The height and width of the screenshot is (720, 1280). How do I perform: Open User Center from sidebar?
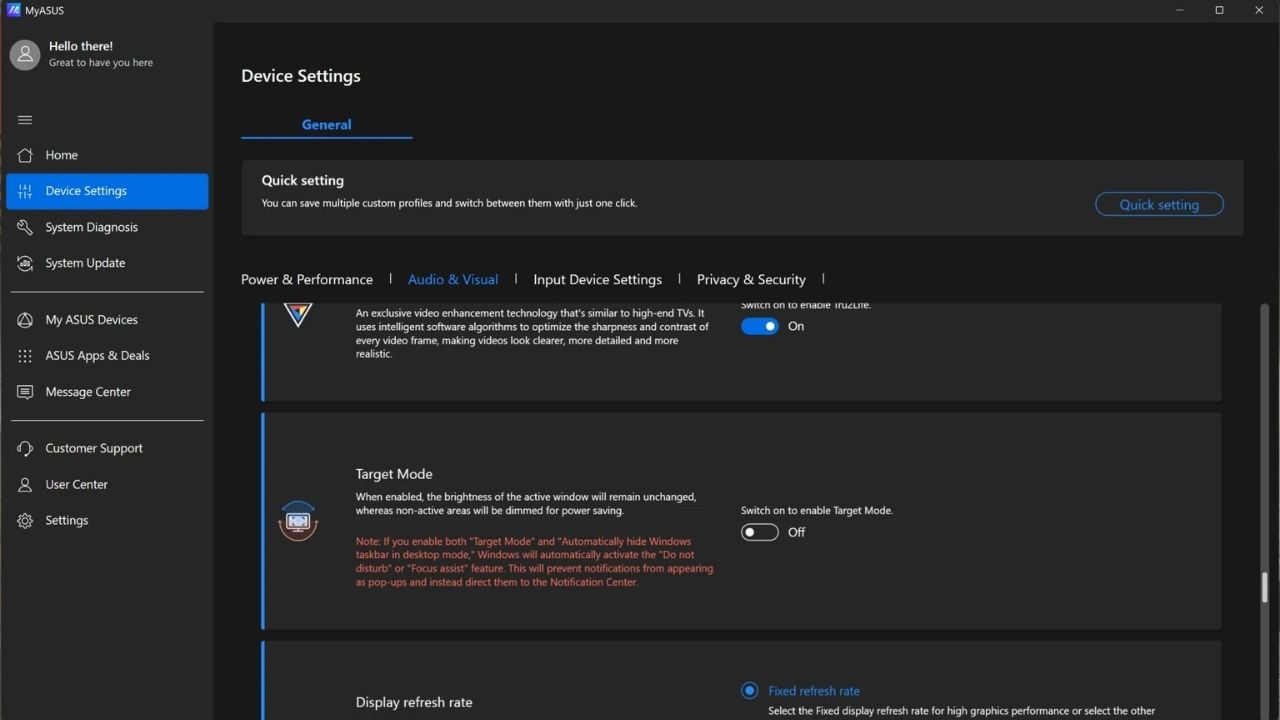[x=76, y=484]
